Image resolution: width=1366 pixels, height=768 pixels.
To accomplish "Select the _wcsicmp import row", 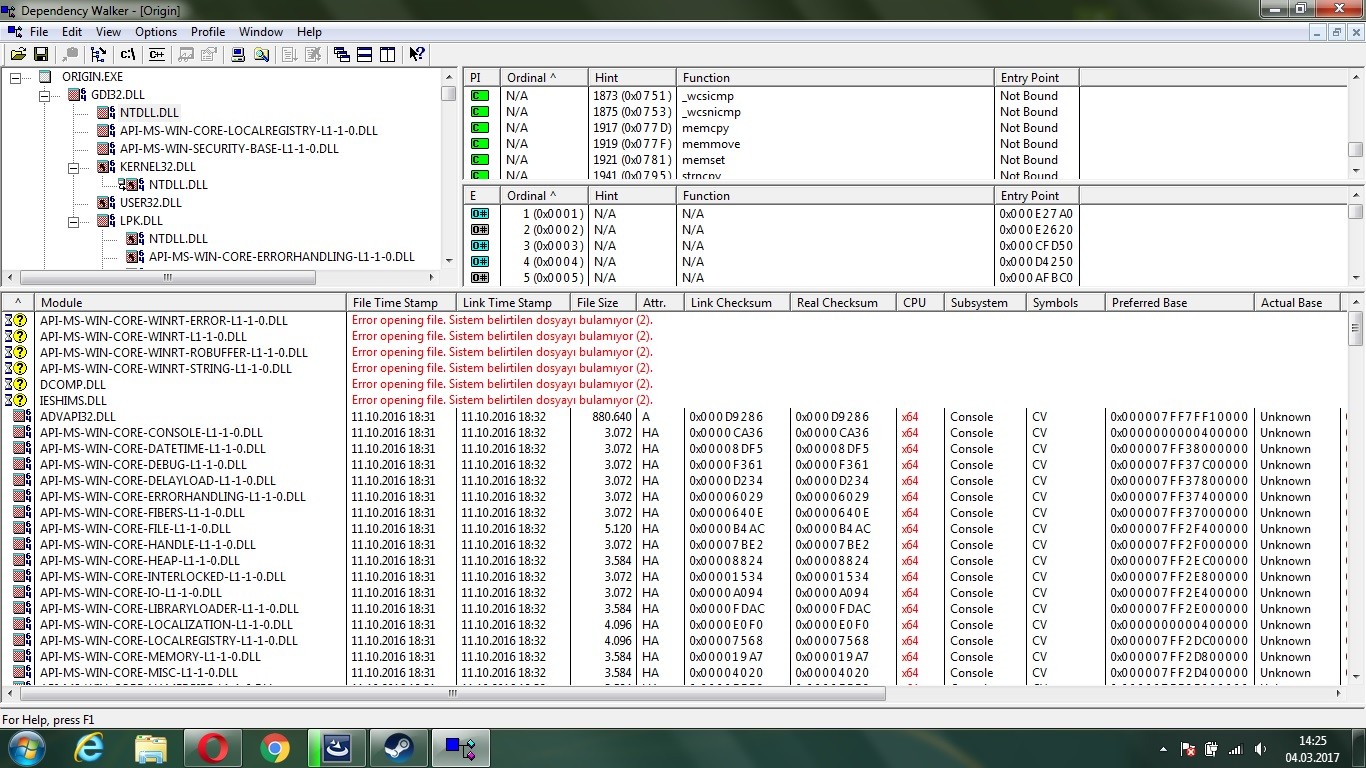I will 905,96.
